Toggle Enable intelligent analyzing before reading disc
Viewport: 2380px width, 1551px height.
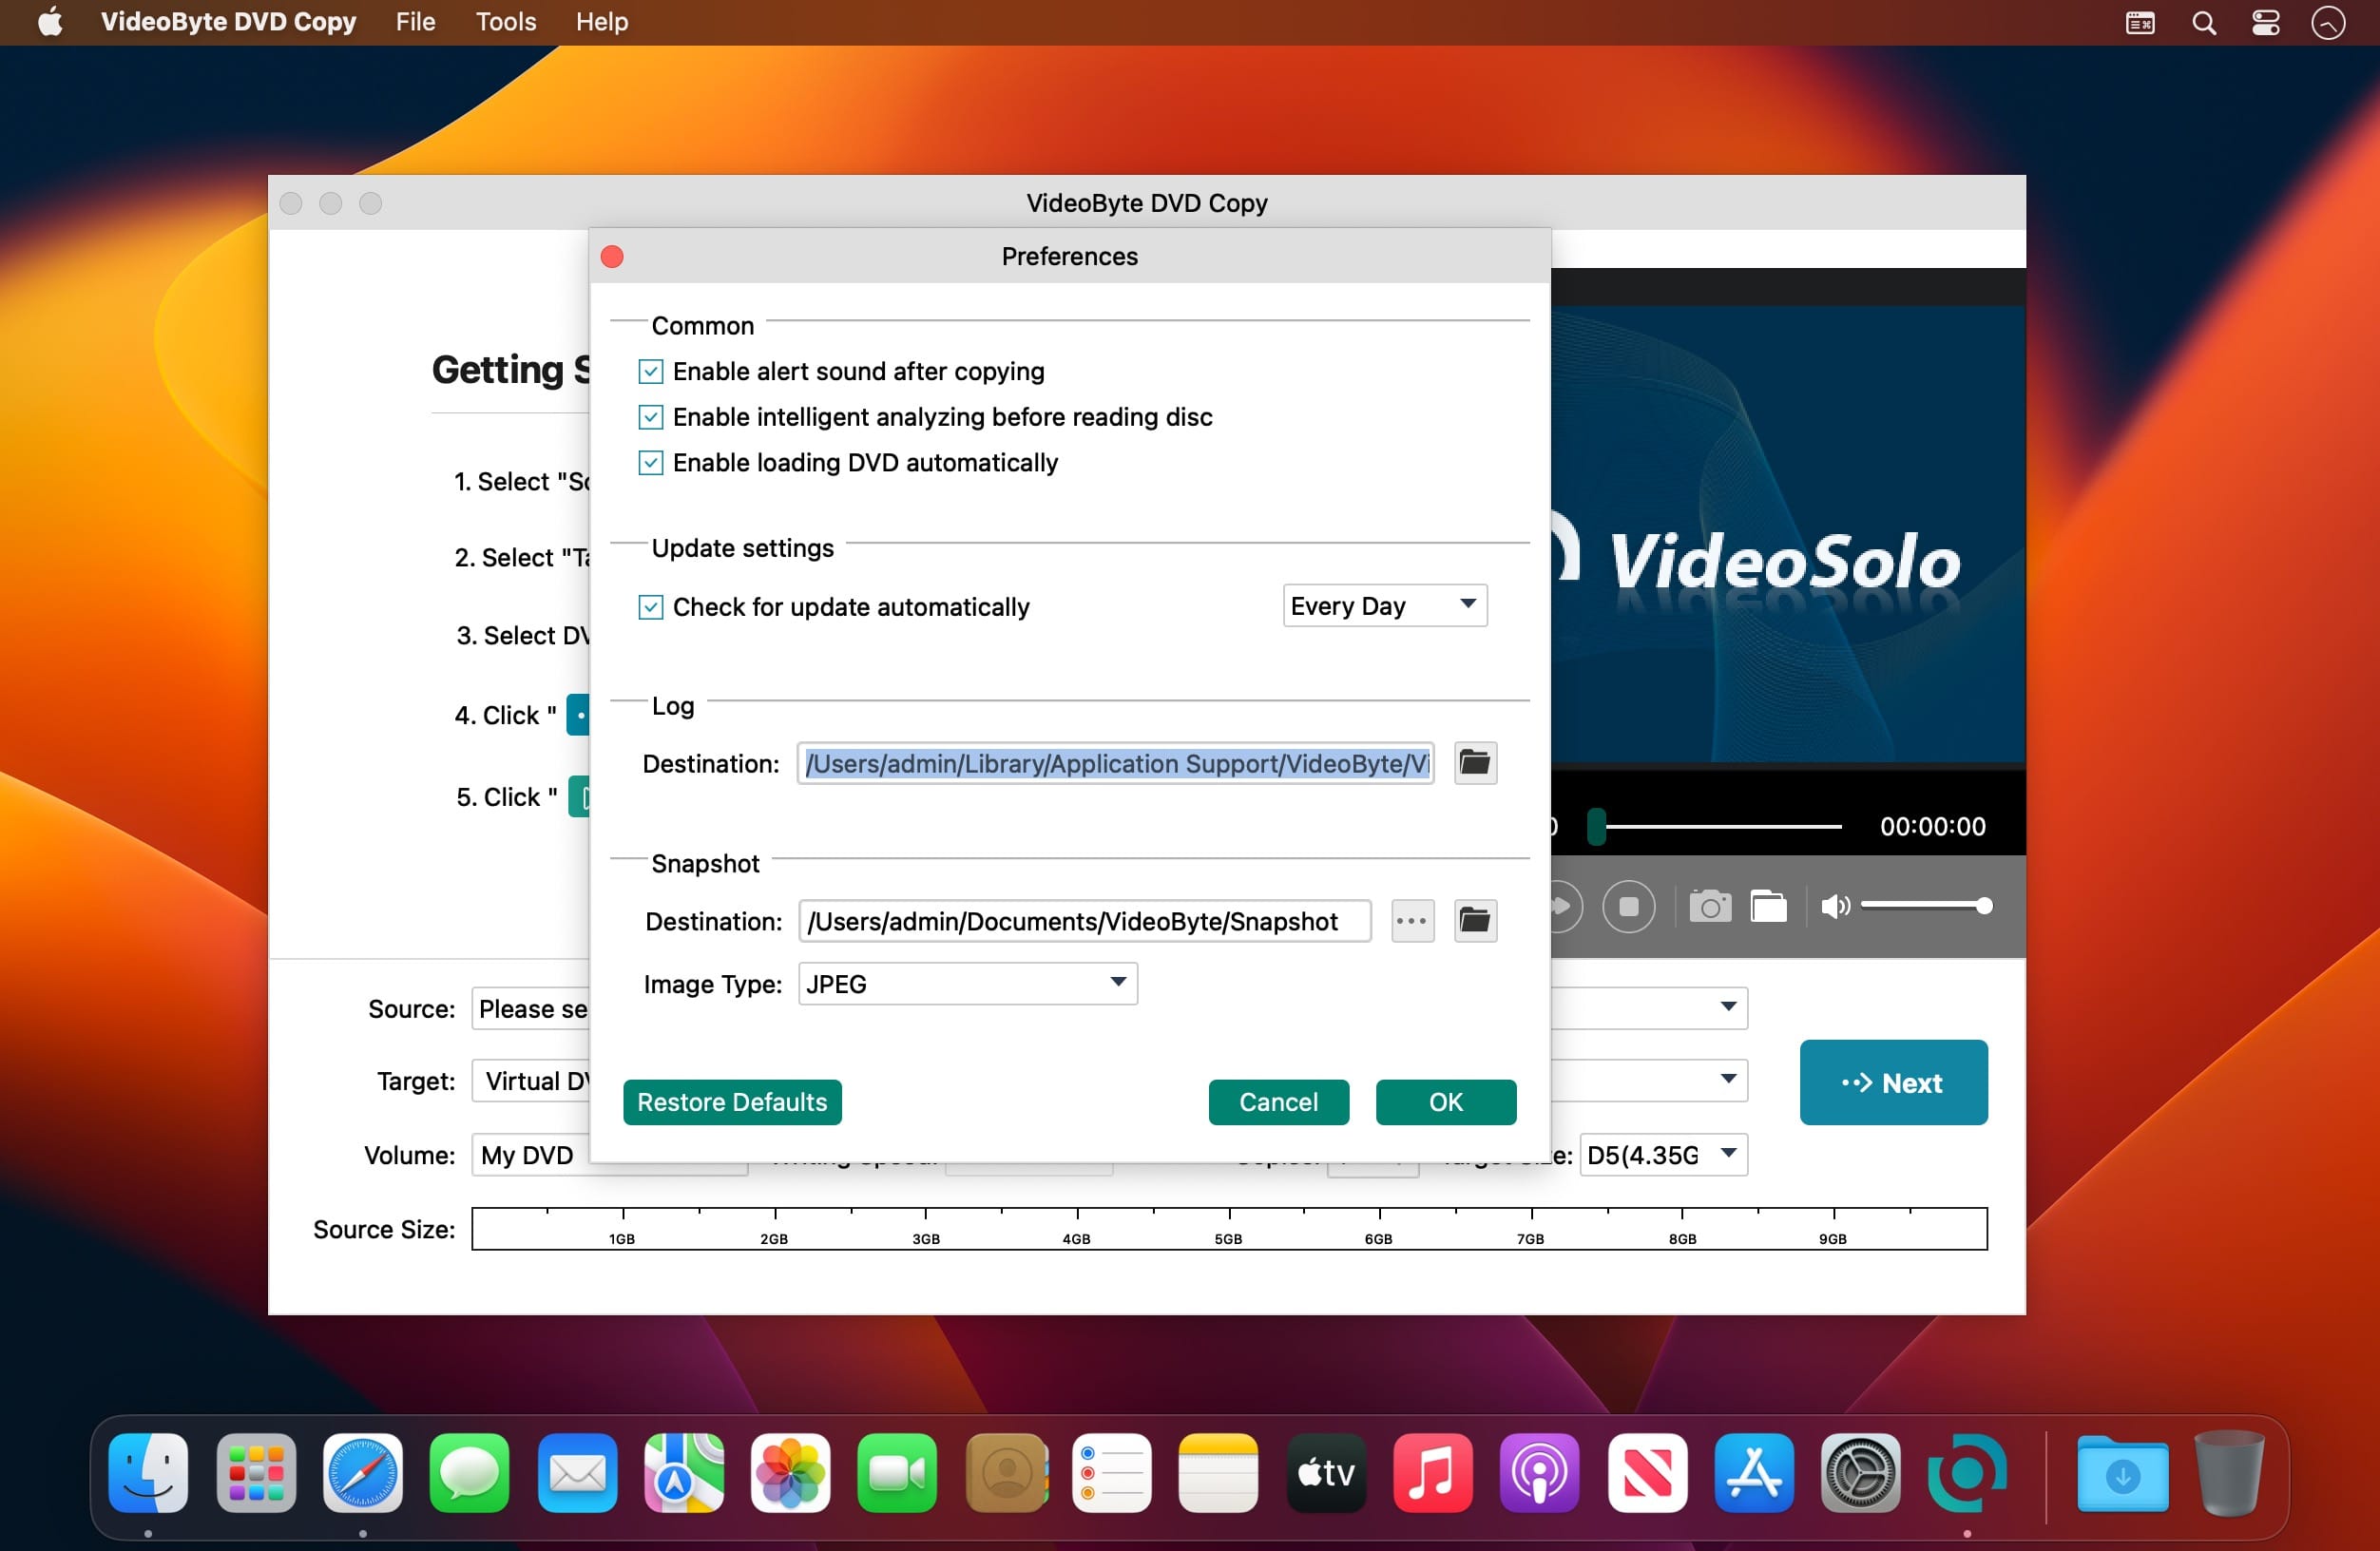(x=651, y=417)
